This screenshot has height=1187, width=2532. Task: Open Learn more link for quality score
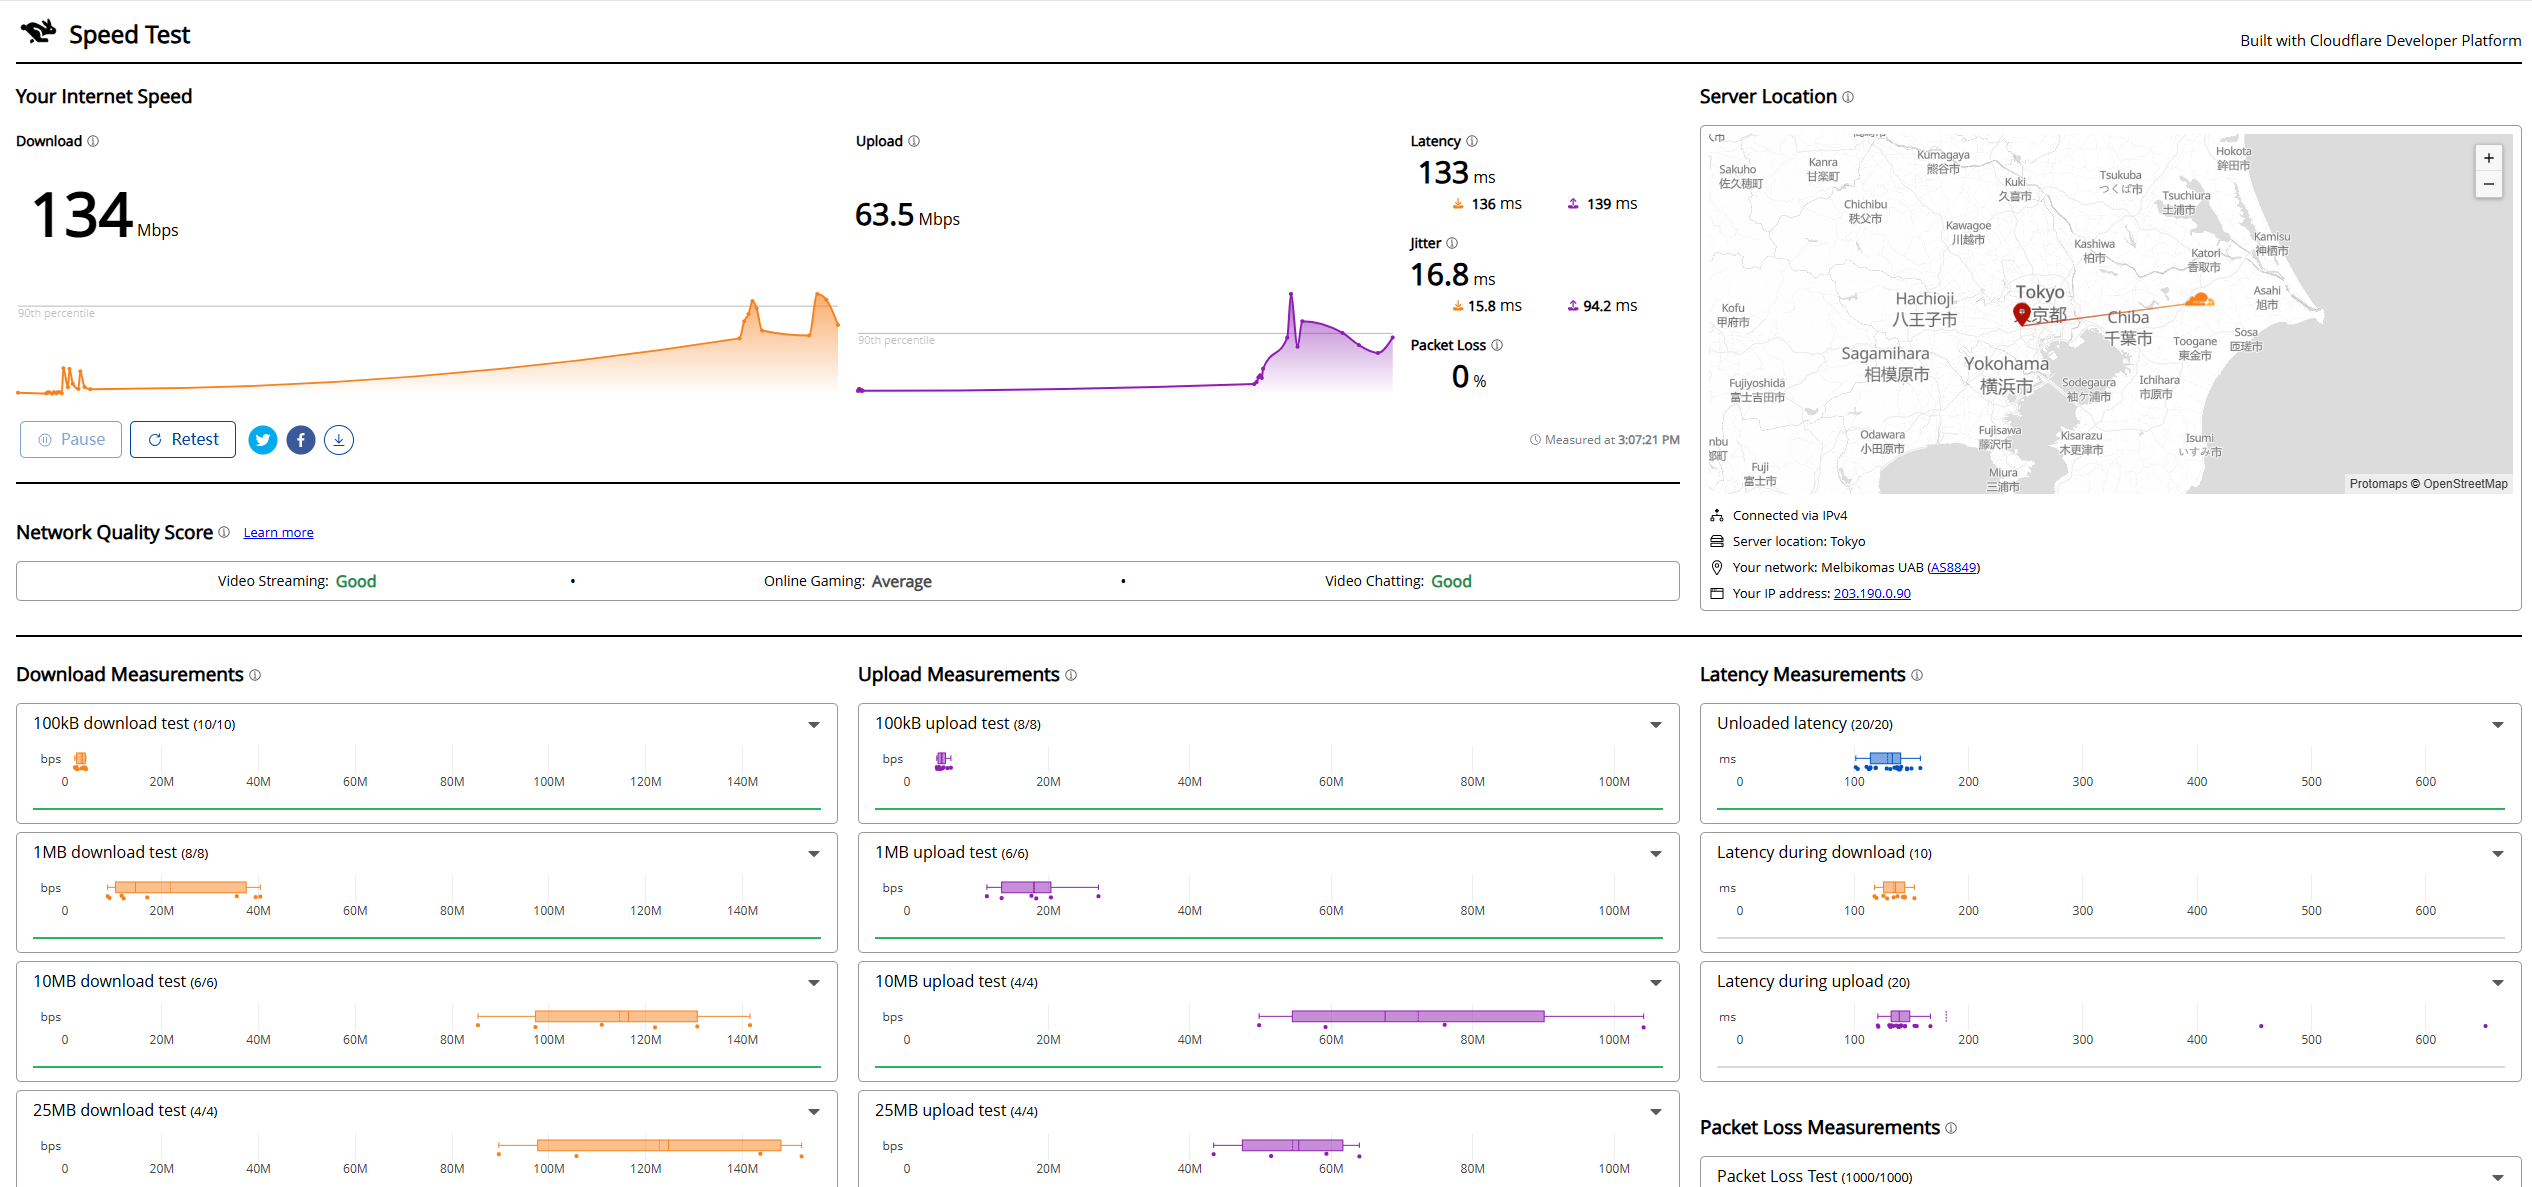pos(279,533)
